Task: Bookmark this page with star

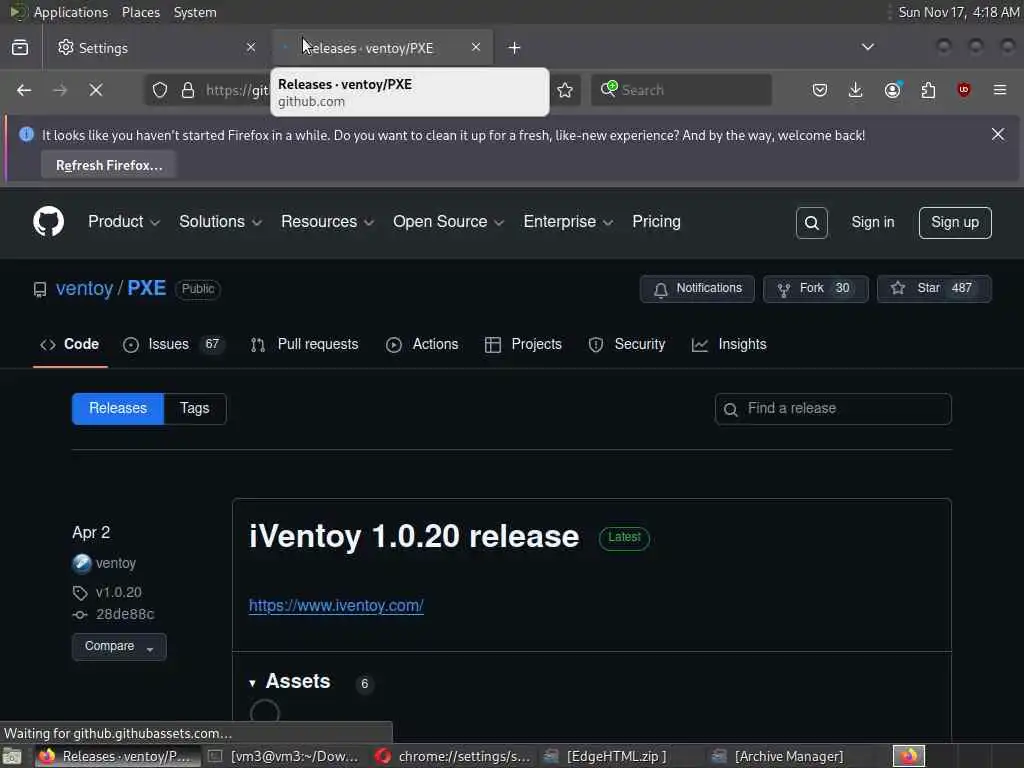Action: coord(565,90)
